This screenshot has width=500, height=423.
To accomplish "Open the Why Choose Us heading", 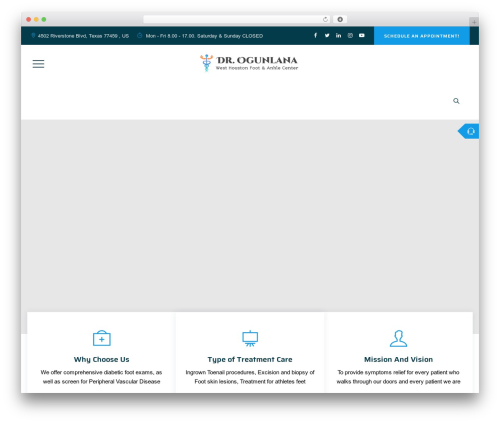I will click(x=102, y=359).
